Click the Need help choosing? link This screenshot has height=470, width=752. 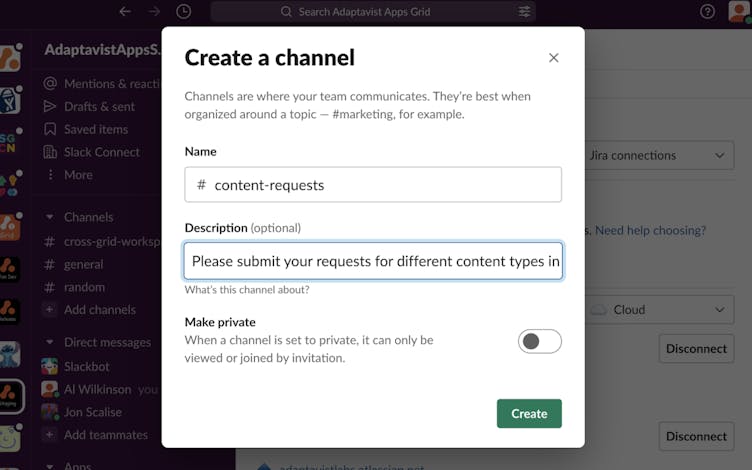click(x=650, y=231)
